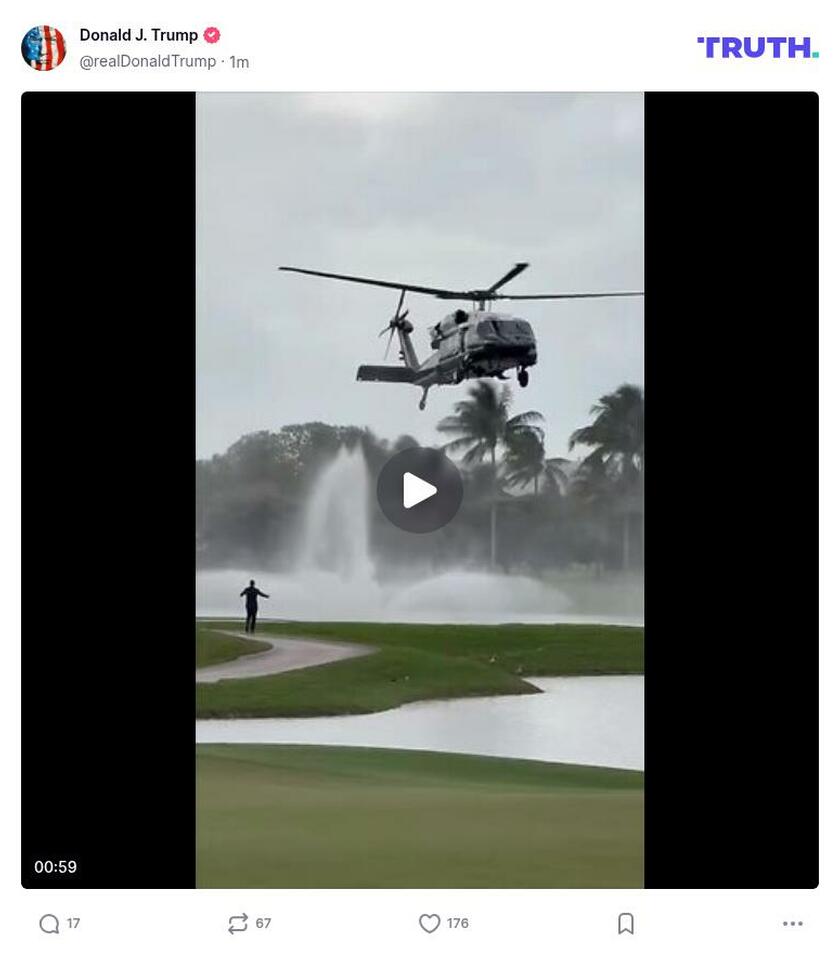The width and height of the screenshot is (840, 961).
Task: View the 176 likes count
Action: [x=458, y=924]
